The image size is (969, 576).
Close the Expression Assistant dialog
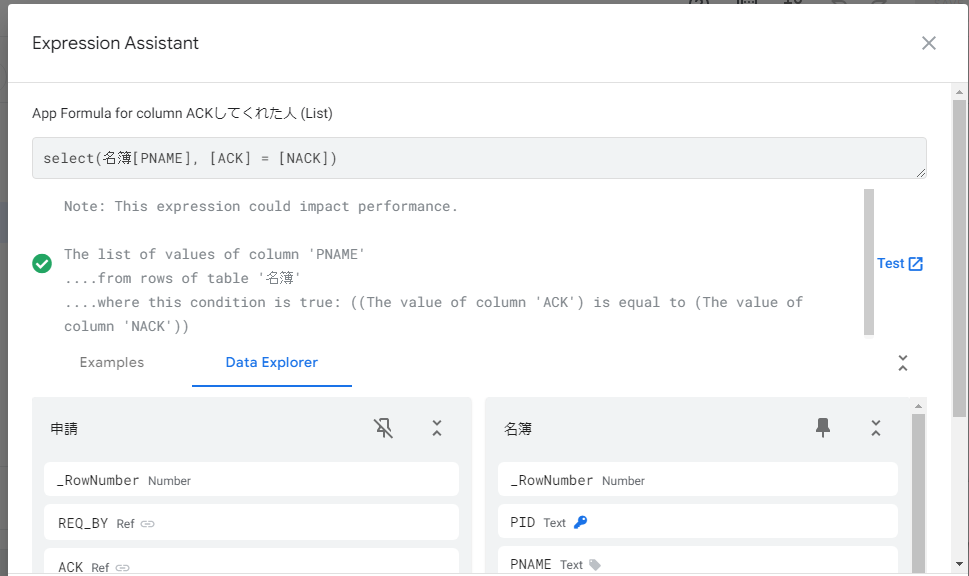tap(928, 43)
